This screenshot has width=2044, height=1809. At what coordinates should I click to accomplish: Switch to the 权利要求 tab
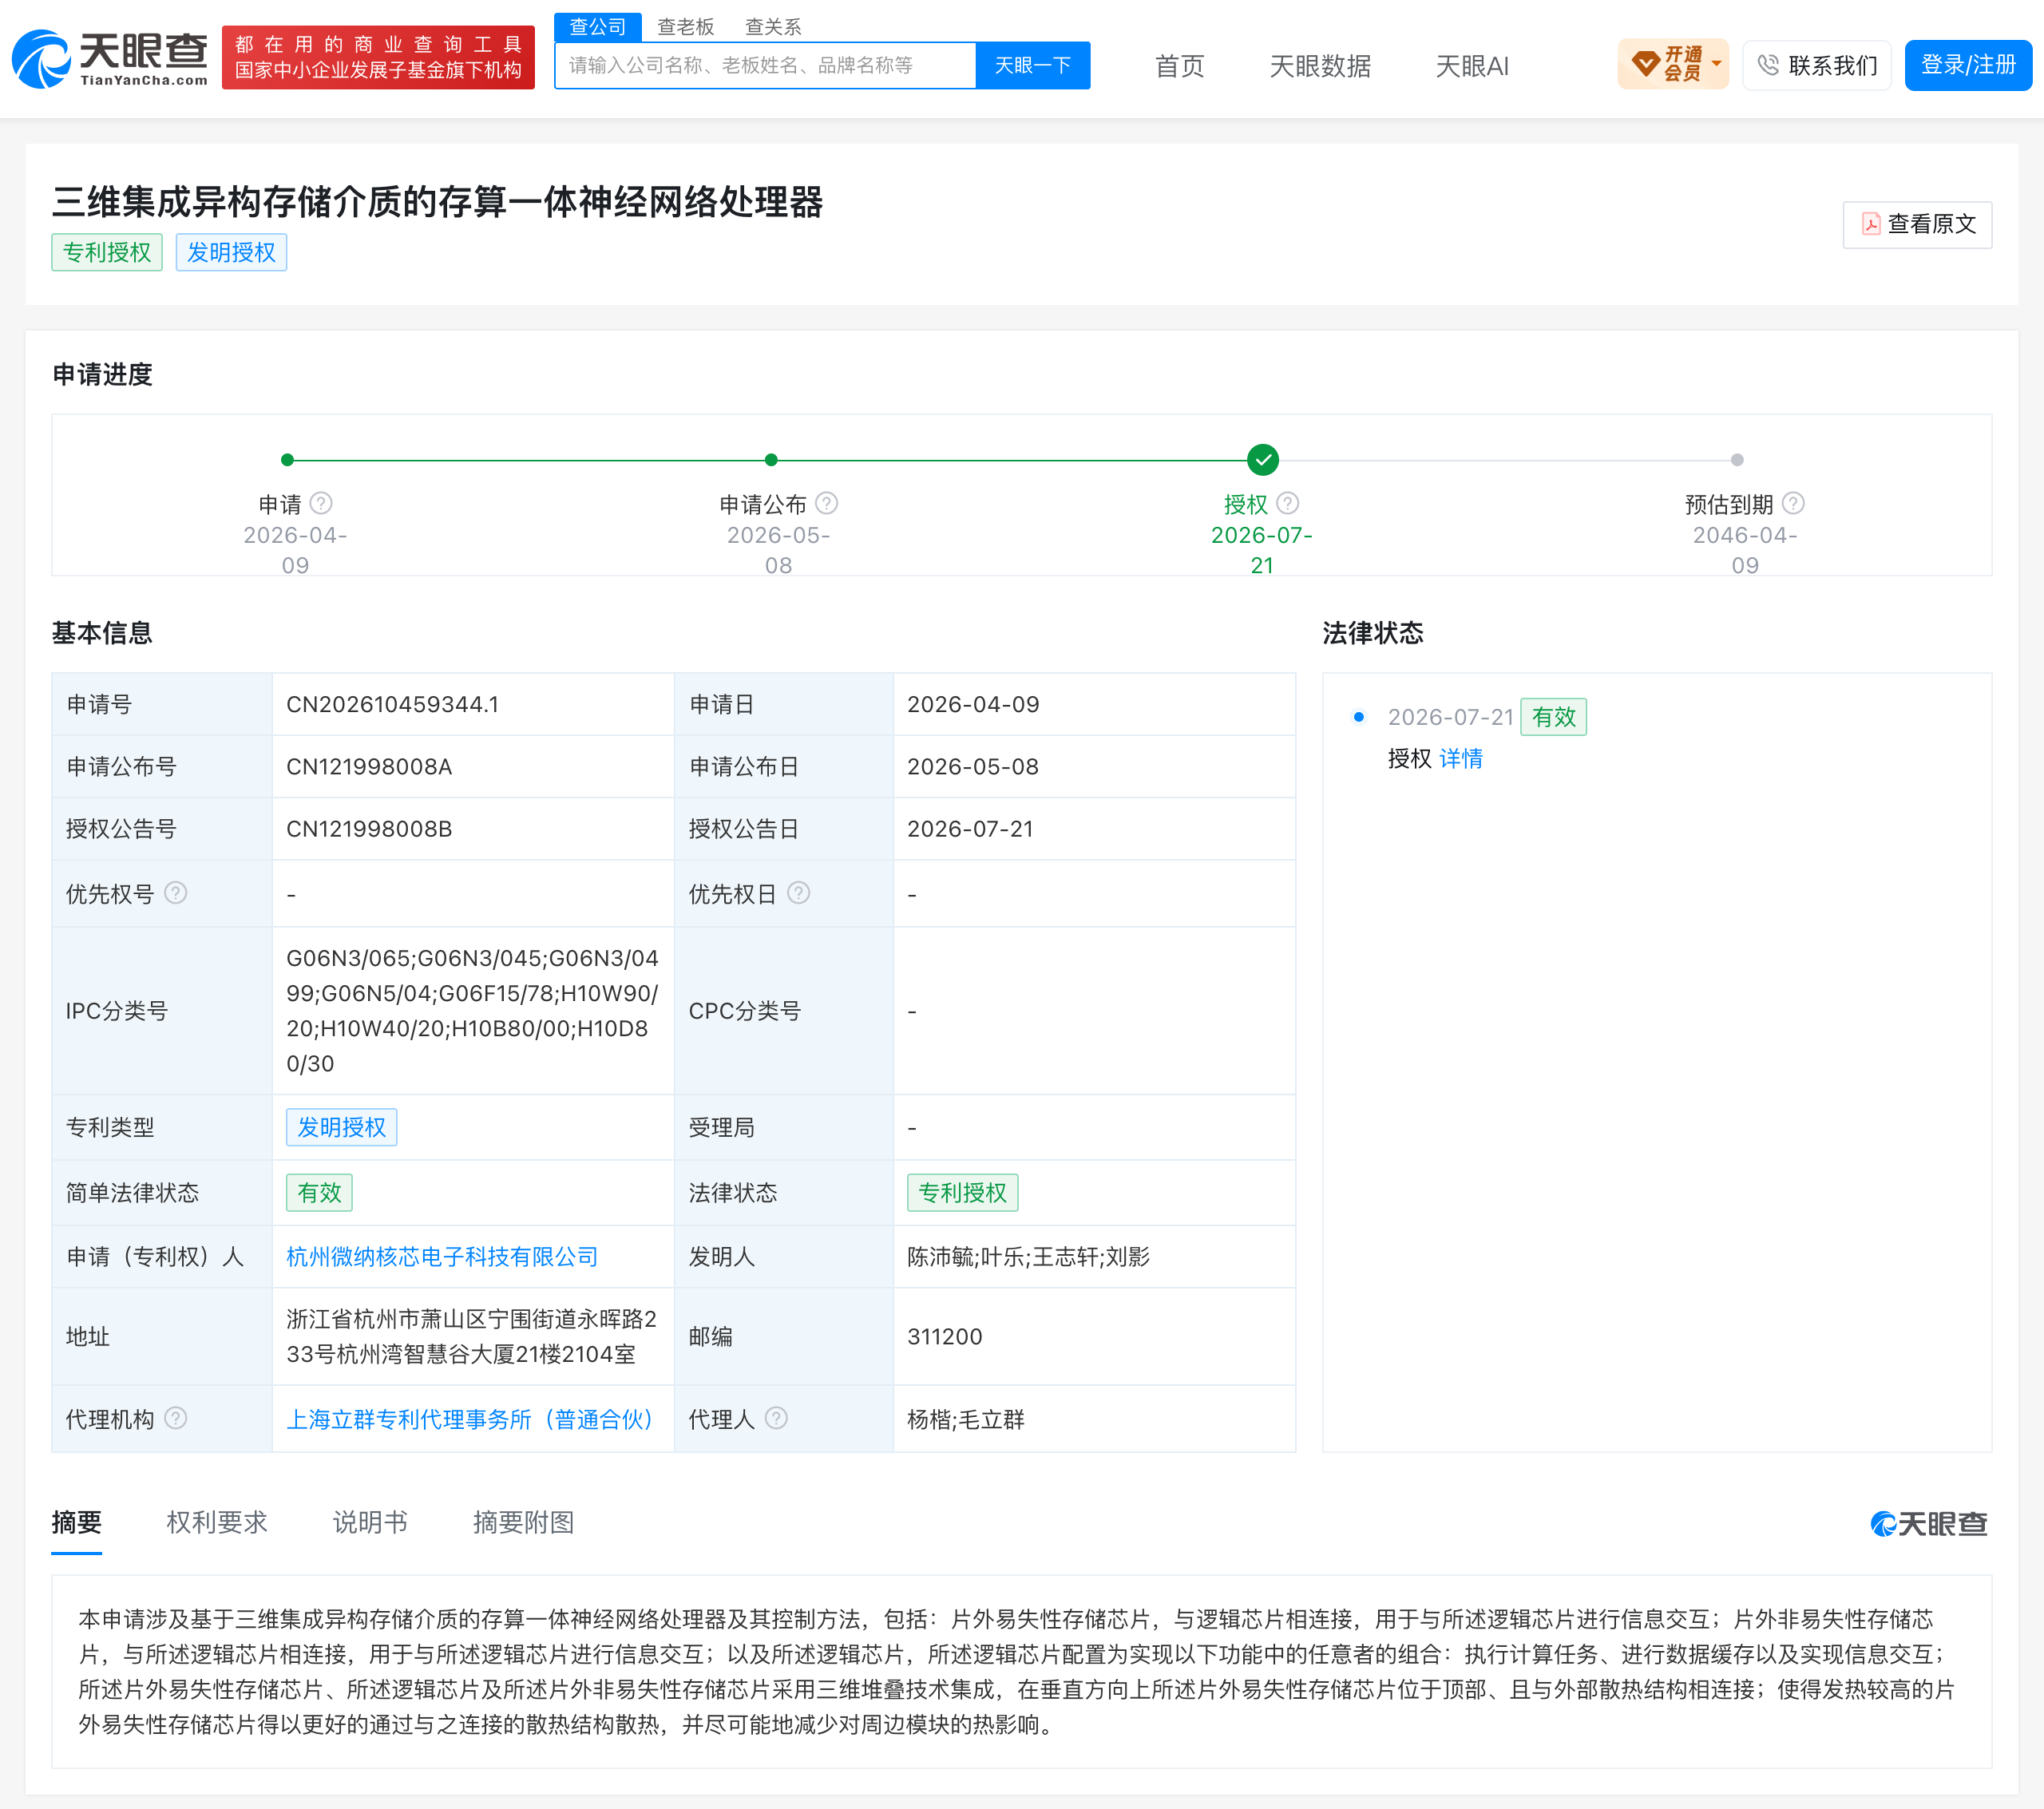pyautogui.click(x=217, y=1523)
